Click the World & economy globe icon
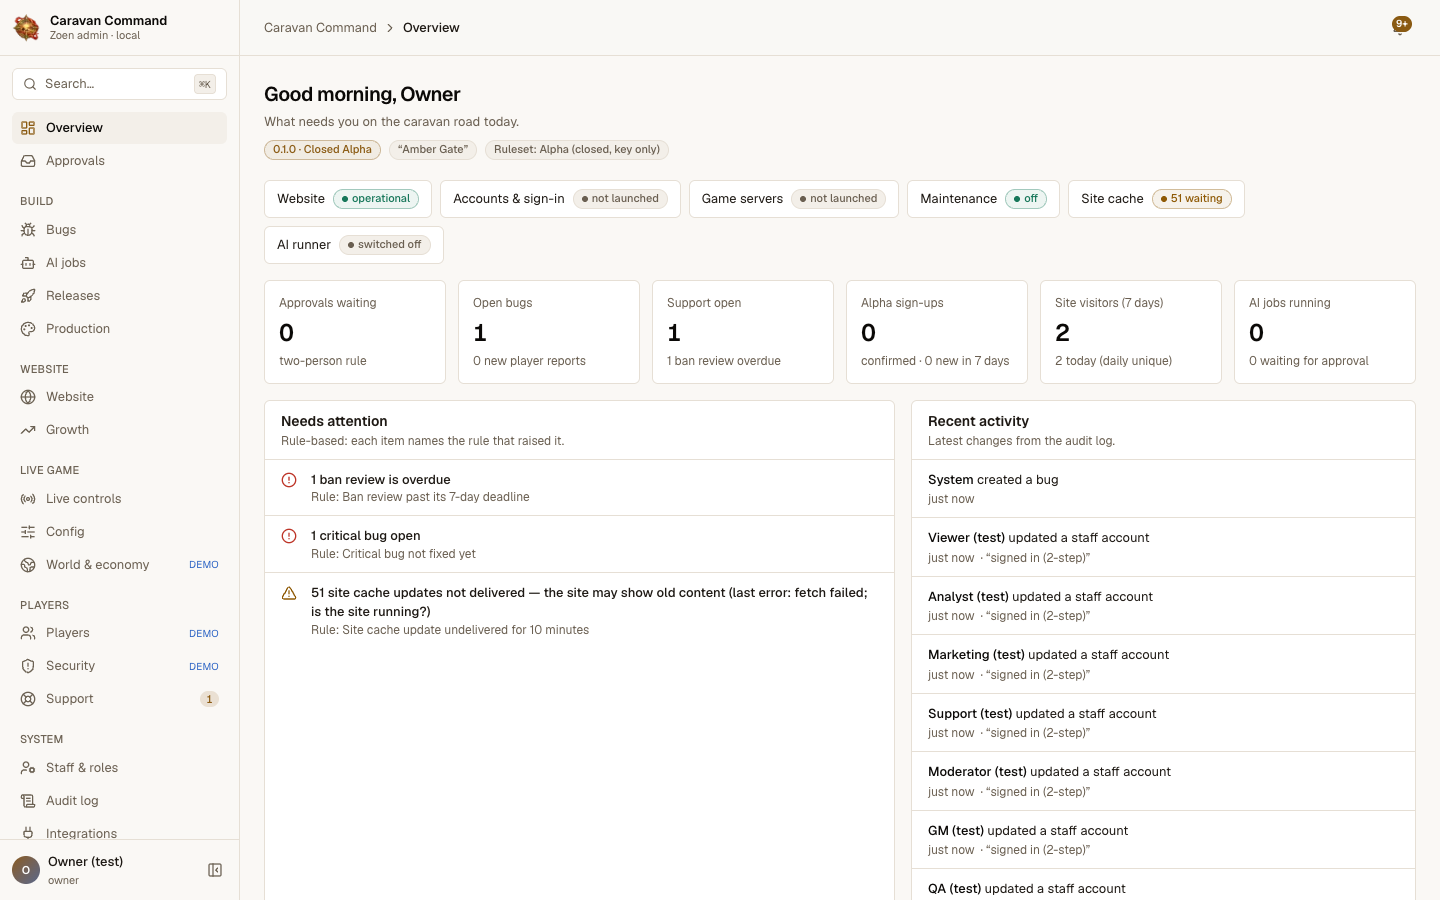The height and width of the screenshot is (900, 1440). tap(28, 565)
